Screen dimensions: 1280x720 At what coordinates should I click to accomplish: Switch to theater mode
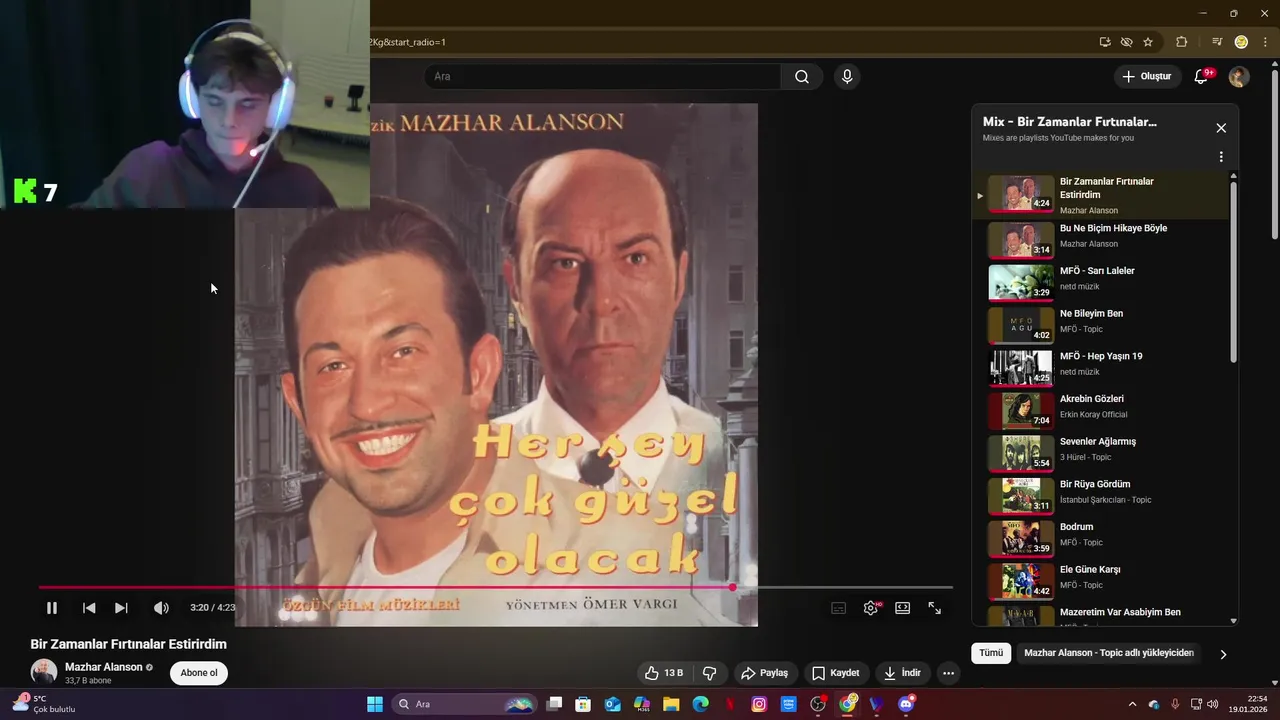[903, 608]
